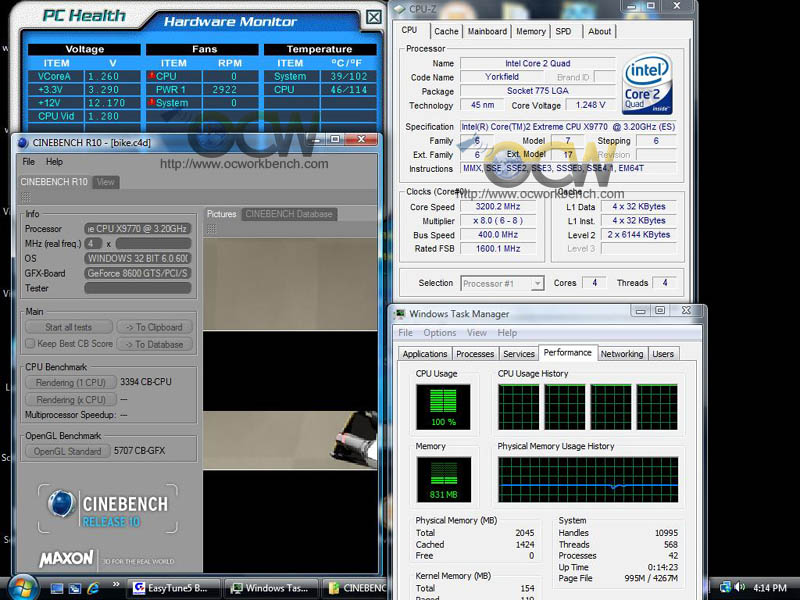The width and height of the screenshot is (800, 600).
Task: Click the Task Manager title bar icon
Action: [x=400, y=314]
